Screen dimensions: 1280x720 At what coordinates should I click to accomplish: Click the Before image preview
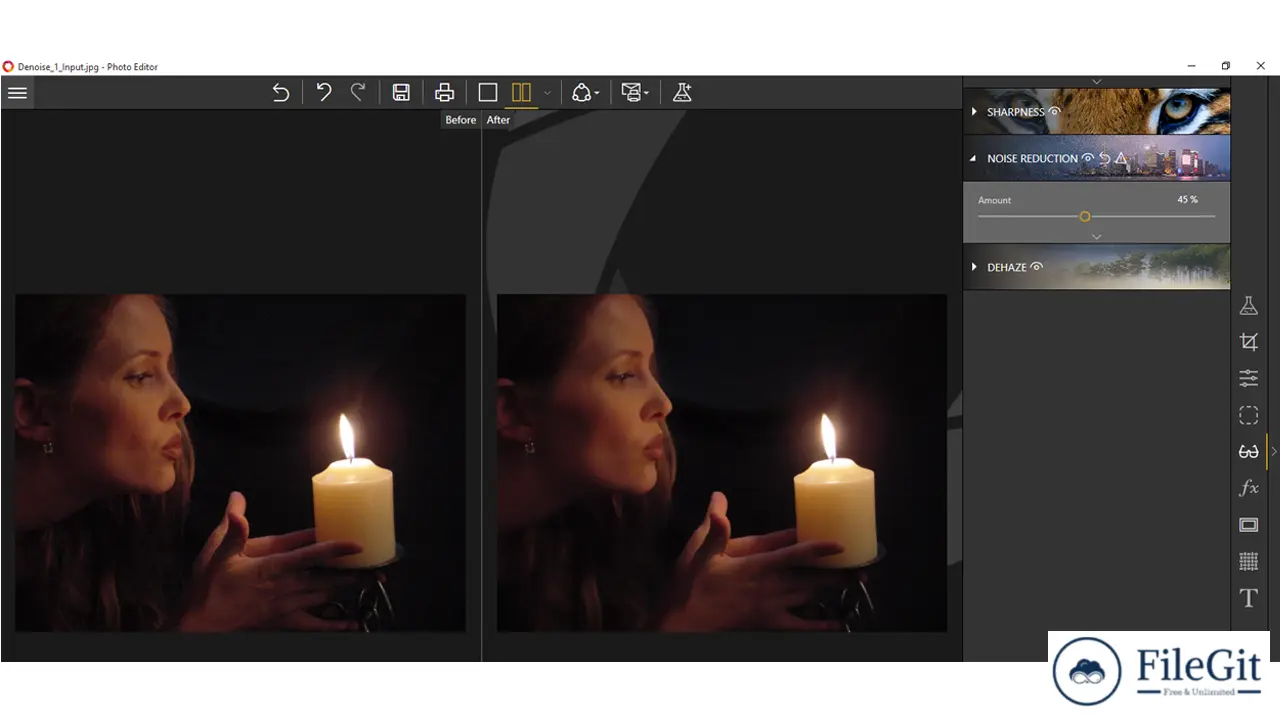(240, 462)
